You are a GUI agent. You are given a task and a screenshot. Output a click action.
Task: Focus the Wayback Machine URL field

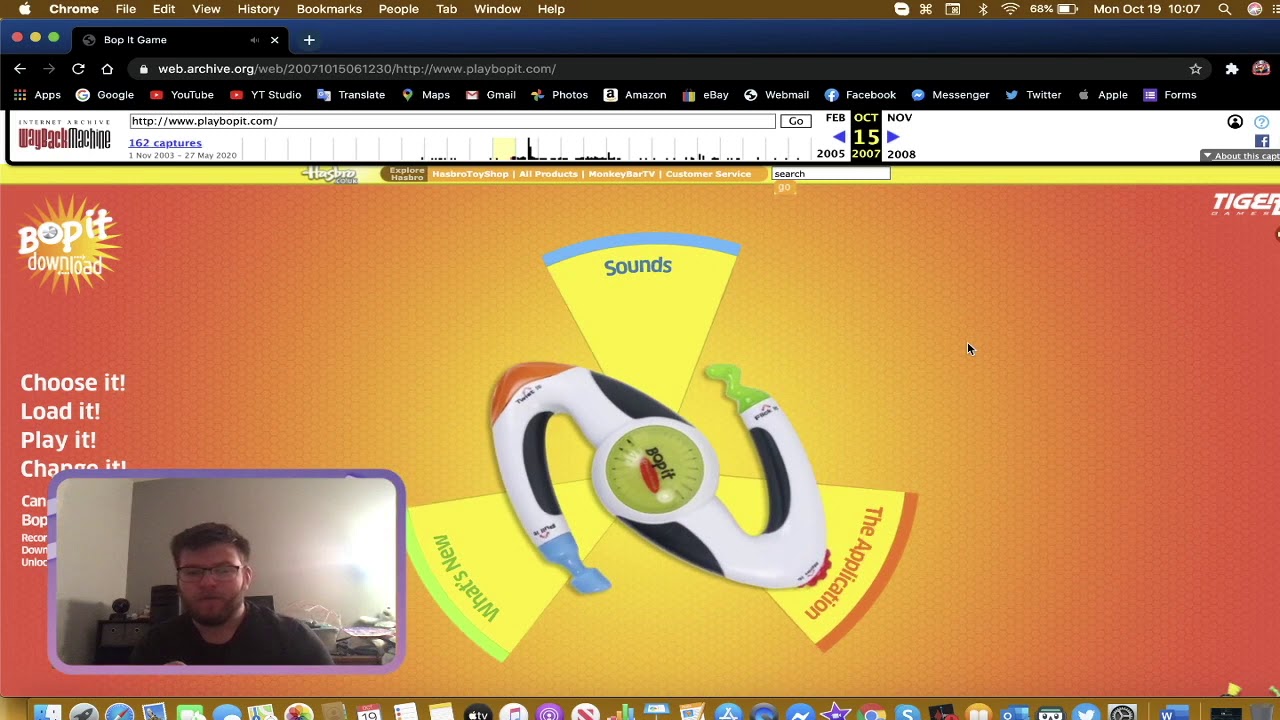452,121
